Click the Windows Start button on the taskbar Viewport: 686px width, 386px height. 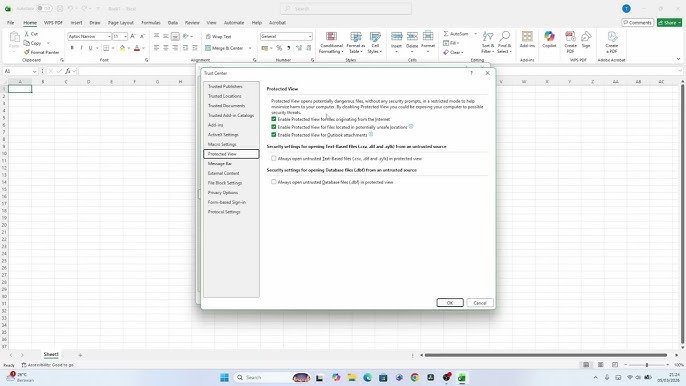(x=224, y=377)
